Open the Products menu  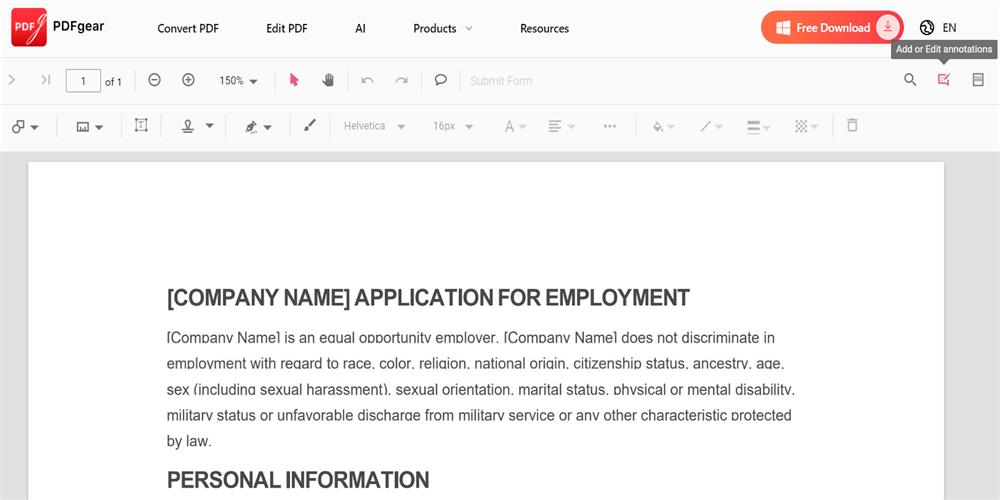tap(443, 28)
